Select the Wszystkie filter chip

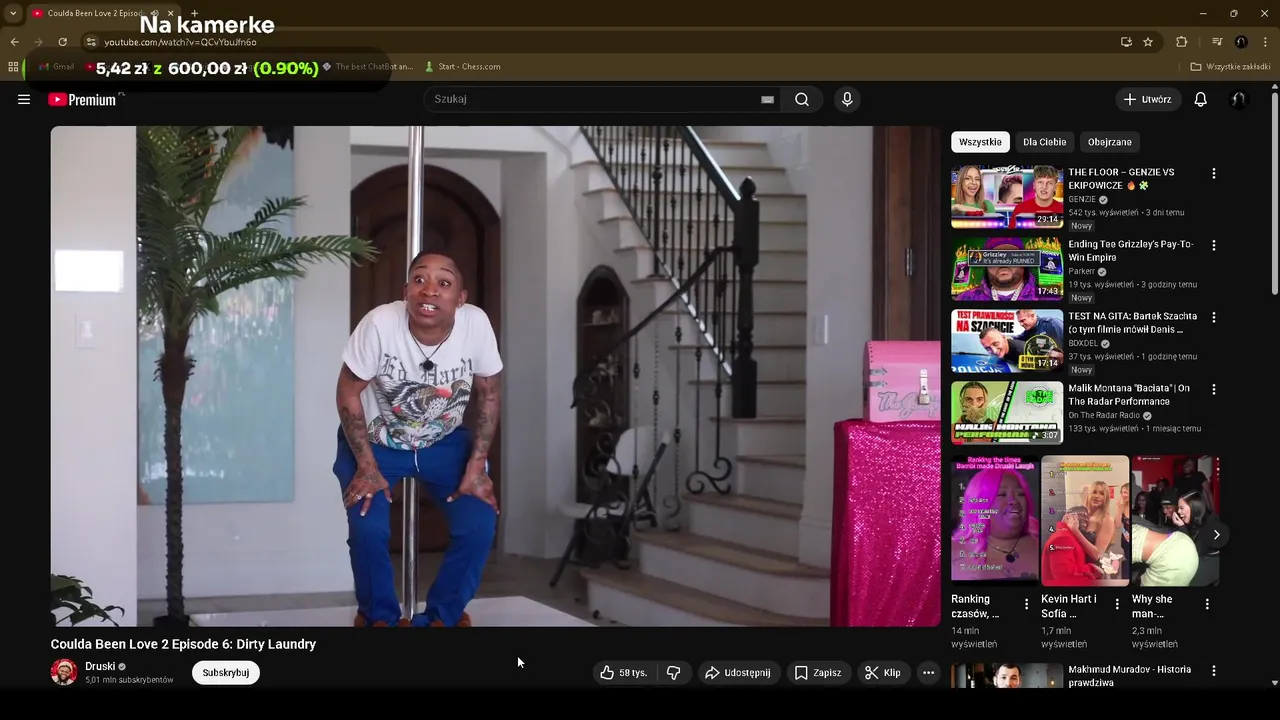[x=980, y=142]
